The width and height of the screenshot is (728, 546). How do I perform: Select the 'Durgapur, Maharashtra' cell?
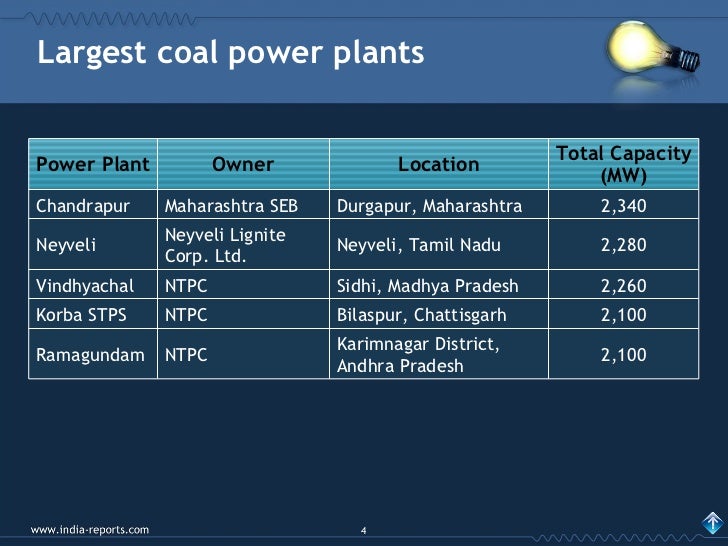[x=439, y=204]
